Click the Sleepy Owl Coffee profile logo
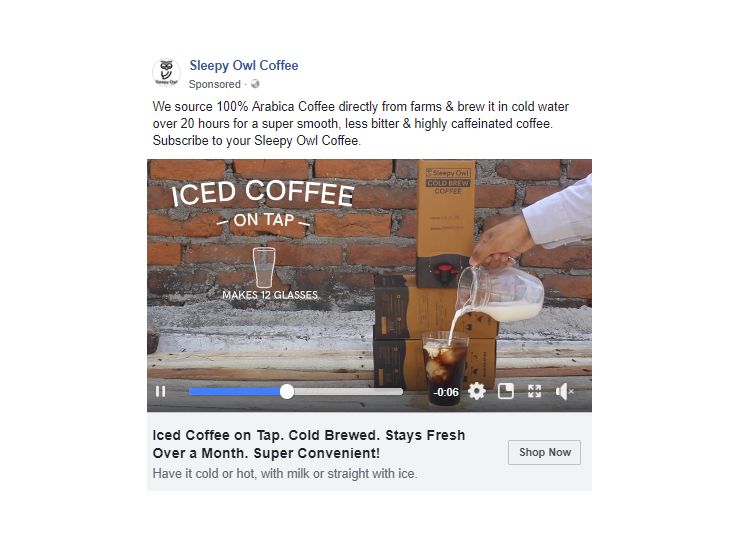Image resolution: width=740 pixels, height=540 pixels. pyautogui.click(x=166, y=73)
